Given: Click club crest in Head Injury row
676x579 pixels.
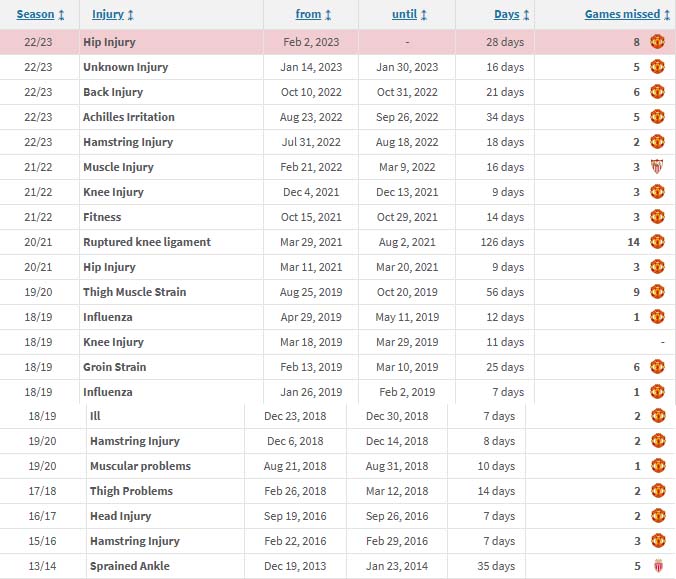Looking at the screenshot, I should [x=657, y=516].
